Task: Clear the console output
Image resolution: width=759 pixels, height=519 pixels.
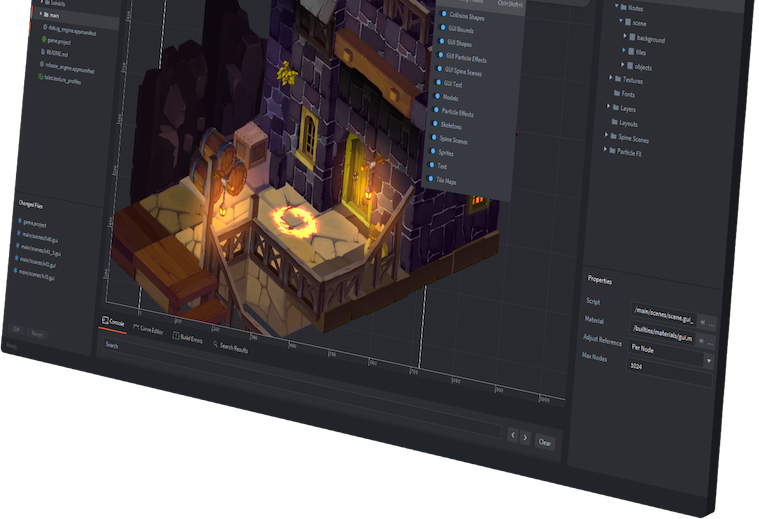Action: 545,442
